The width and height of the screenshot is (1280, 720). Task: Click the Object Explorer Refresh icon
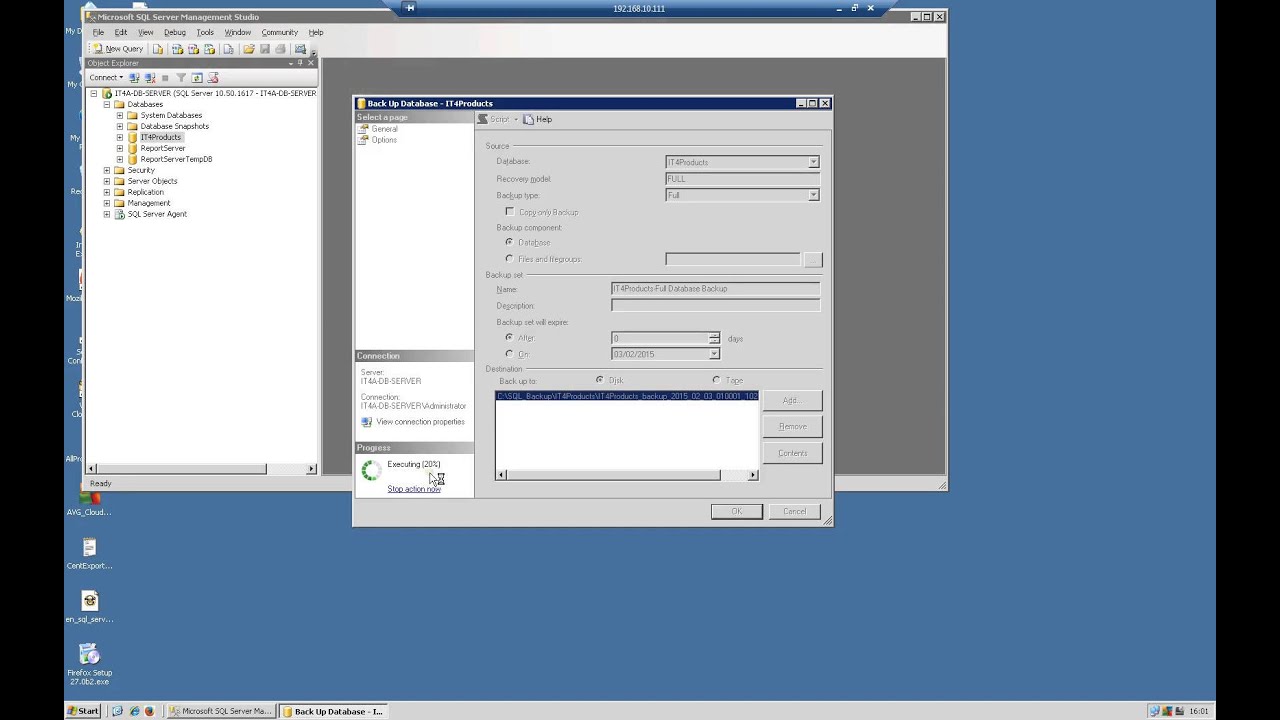197,77
